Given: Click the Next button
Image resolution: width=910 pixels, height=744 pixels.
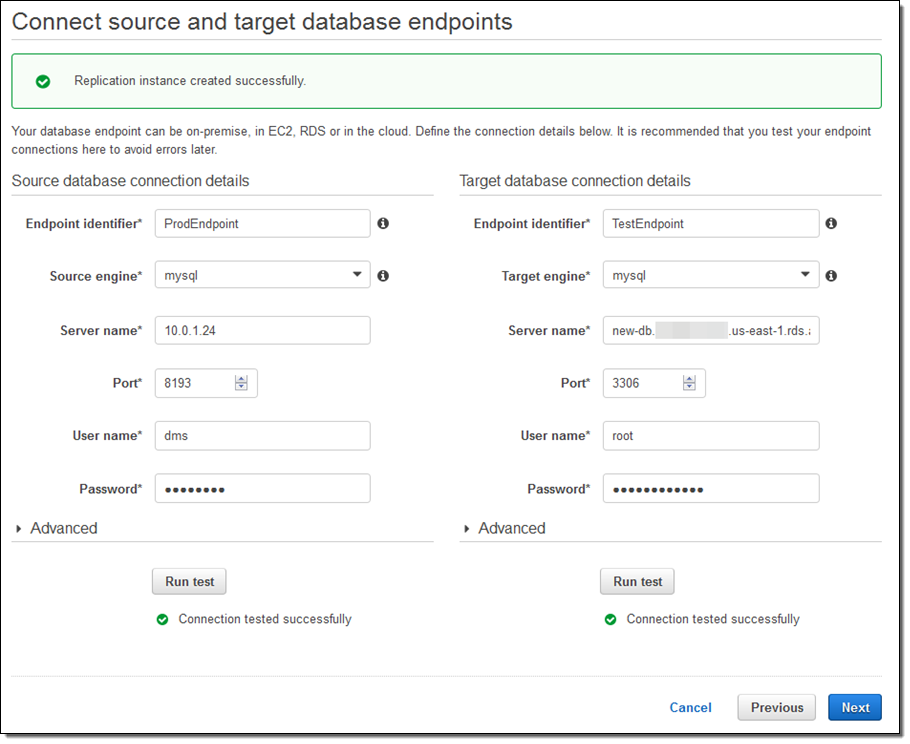Looking at the screenshot, I should click(855, 707).
